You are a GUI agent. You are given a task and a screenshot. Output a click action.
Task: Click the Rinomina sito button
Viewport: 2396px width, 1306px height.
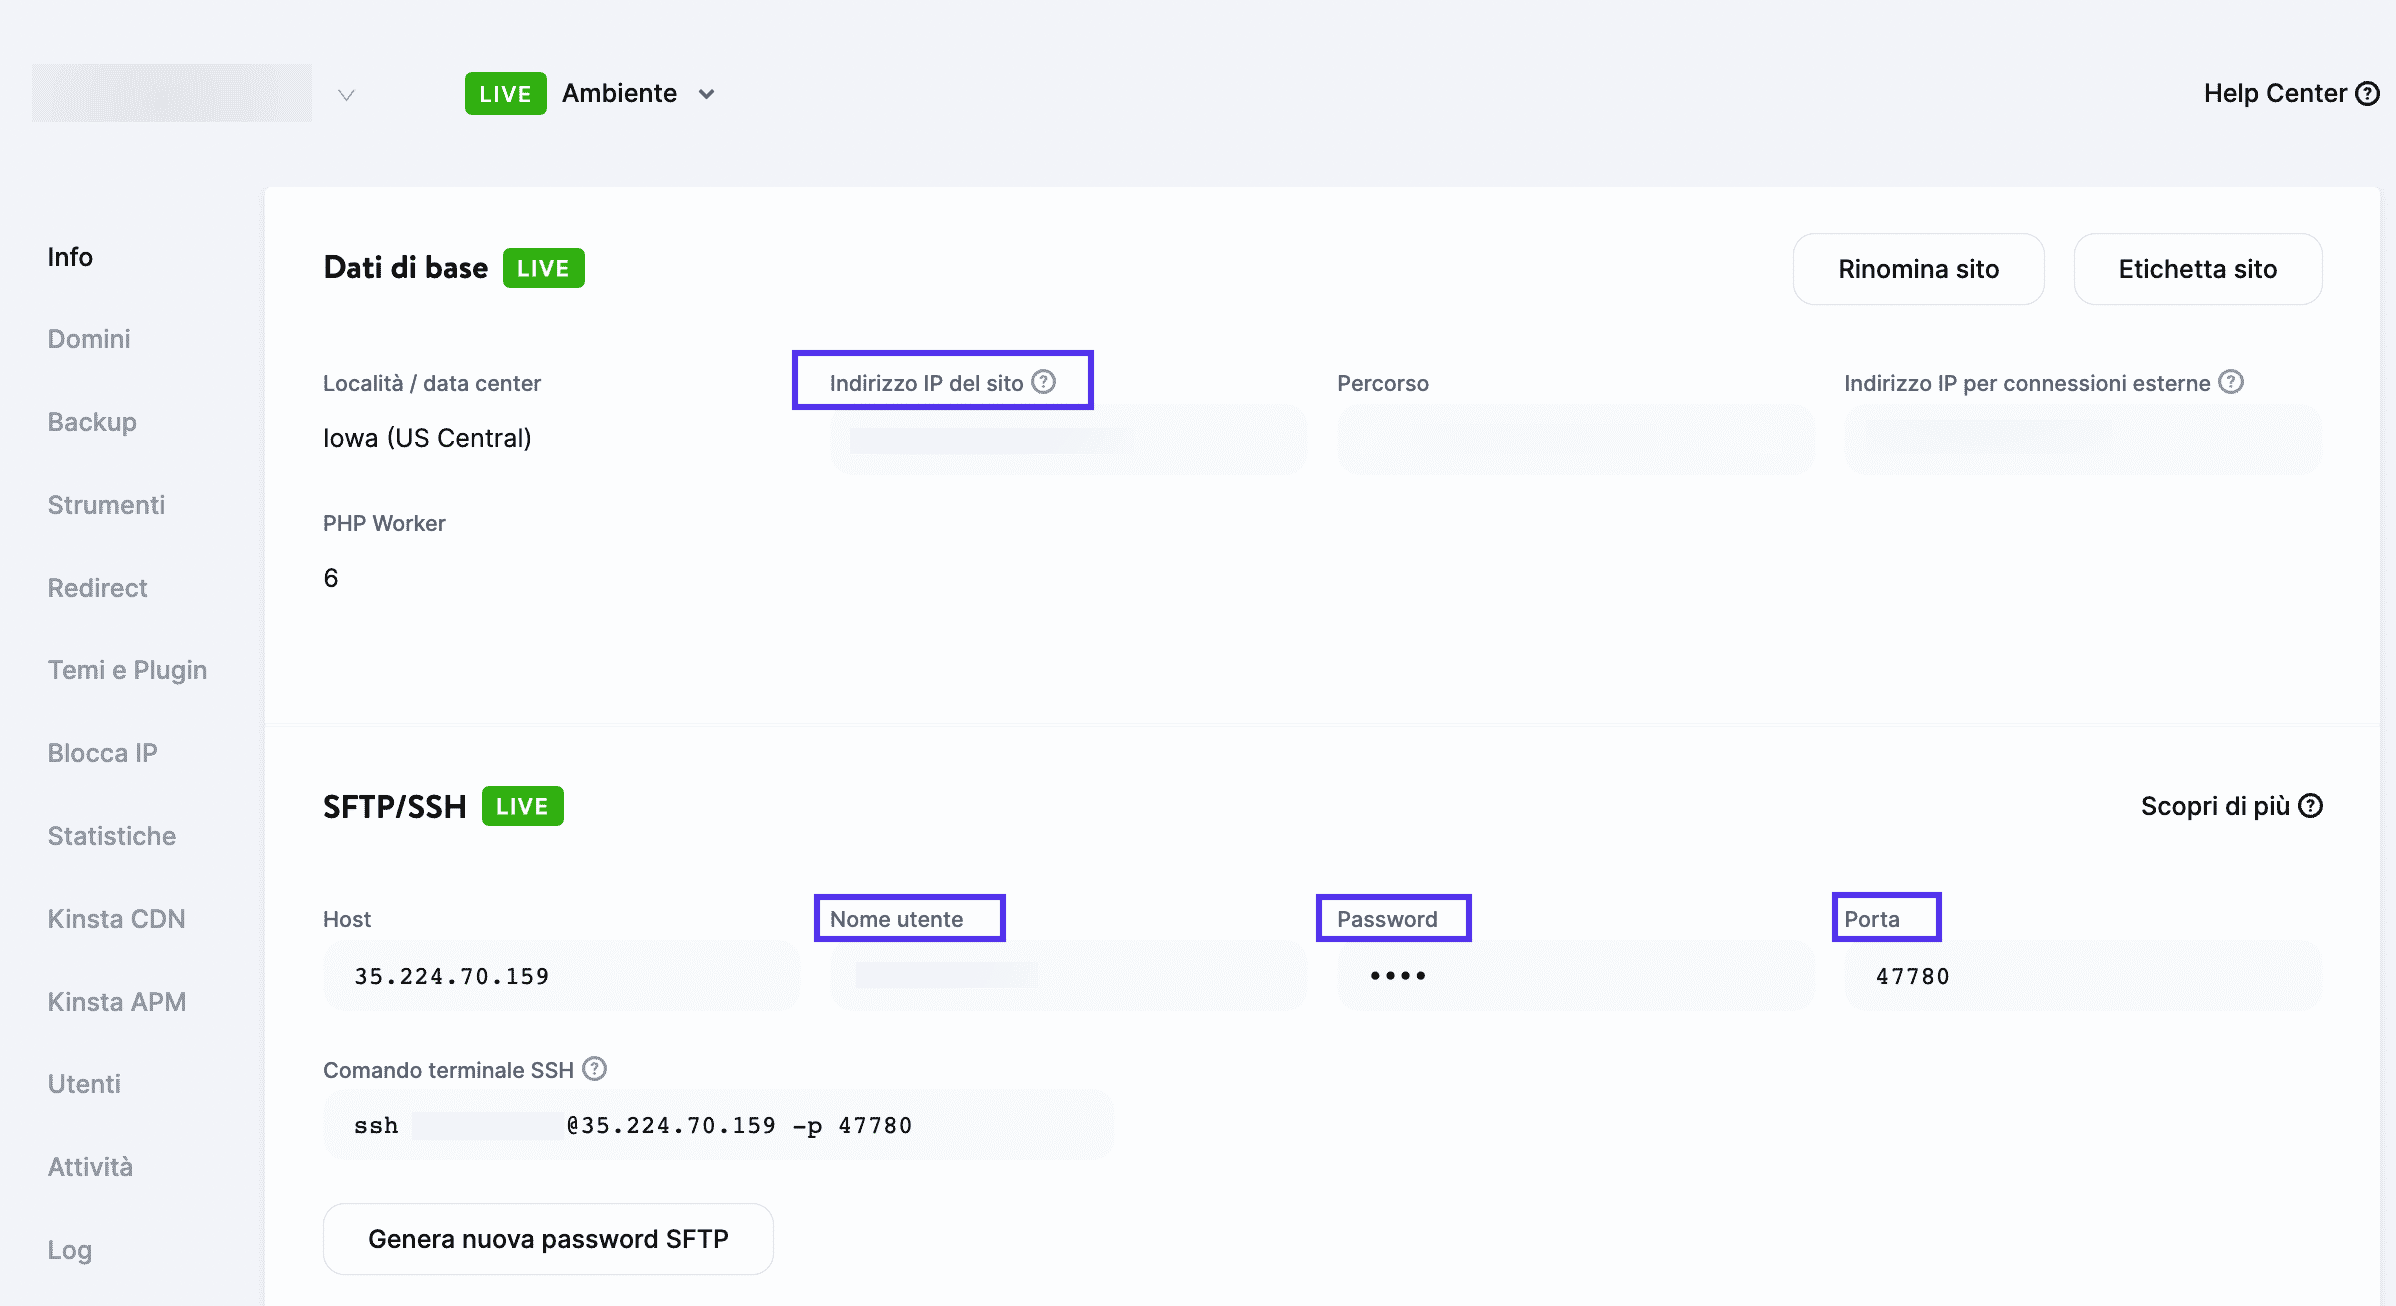1917,268
